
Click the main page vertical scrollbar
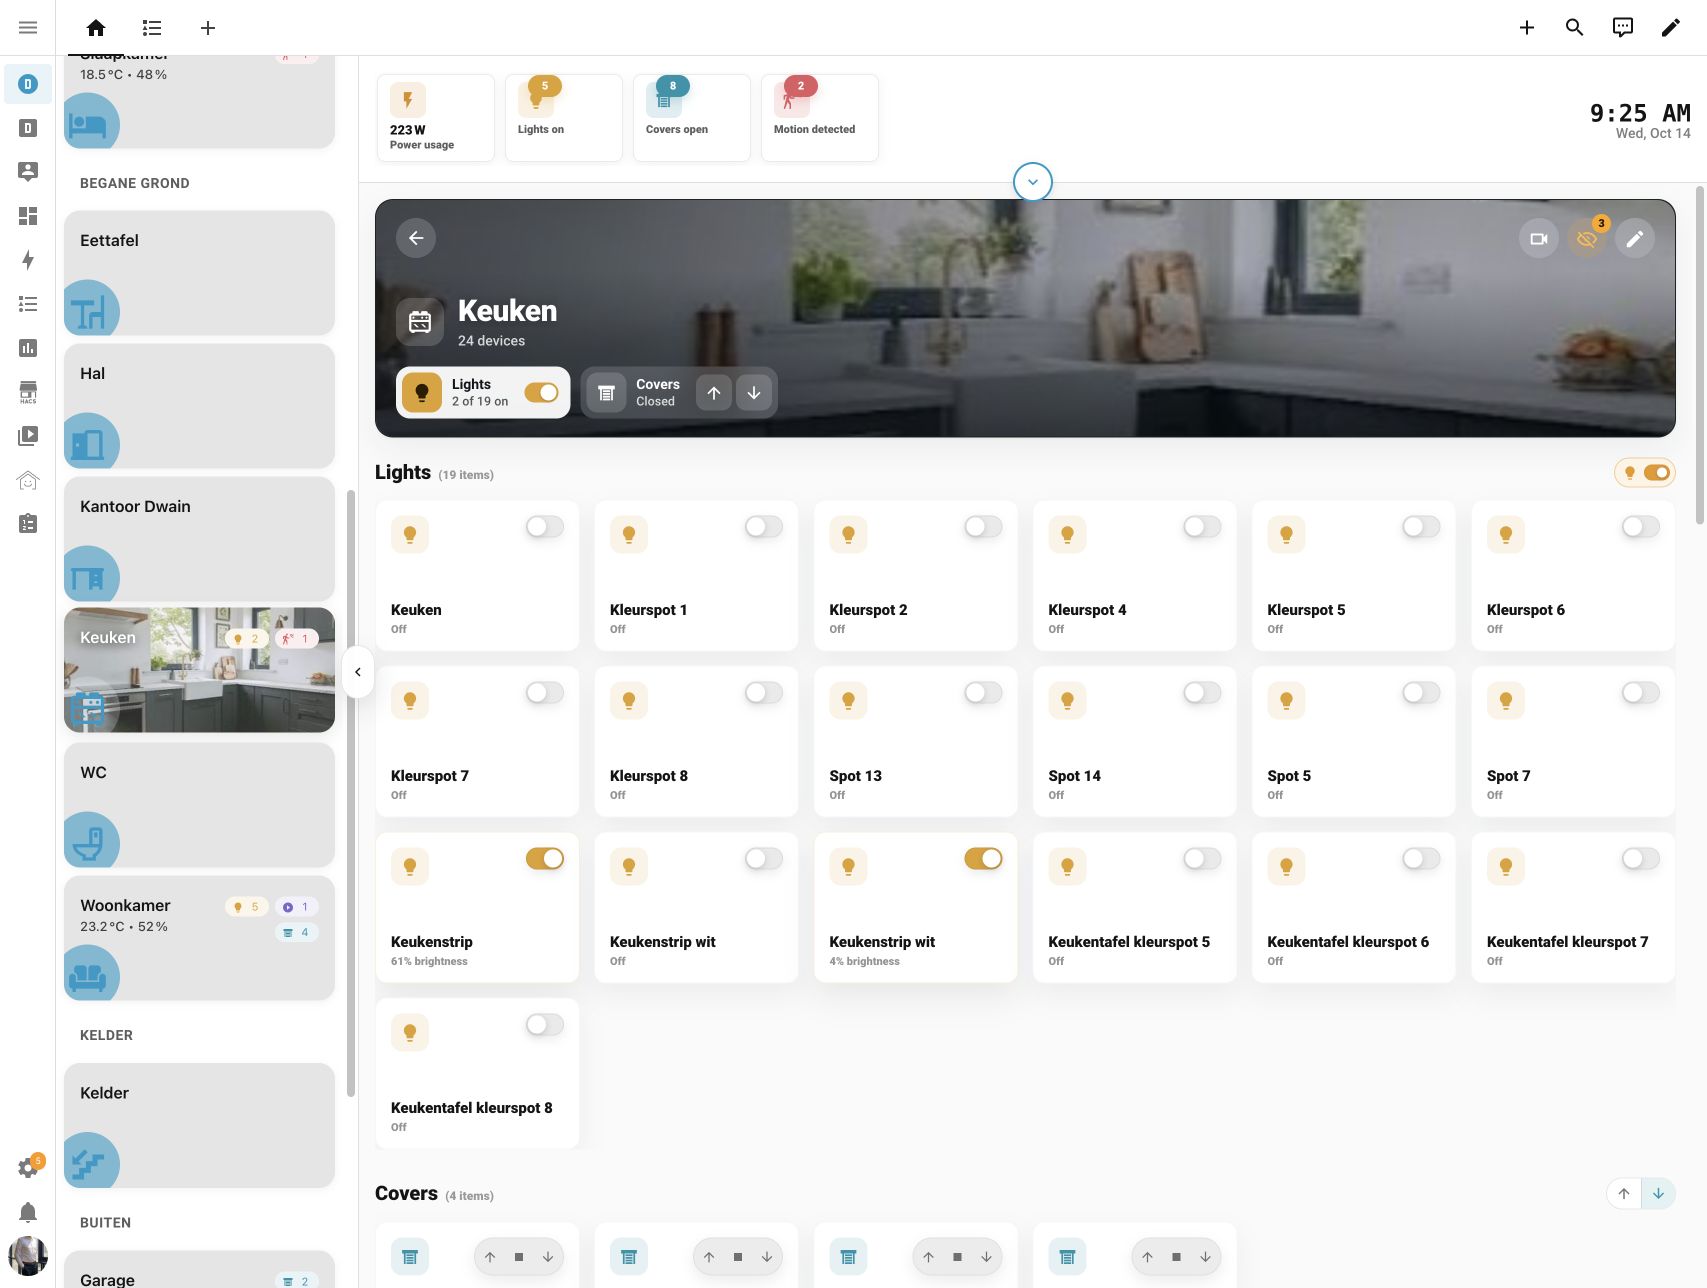[1700, 355]
